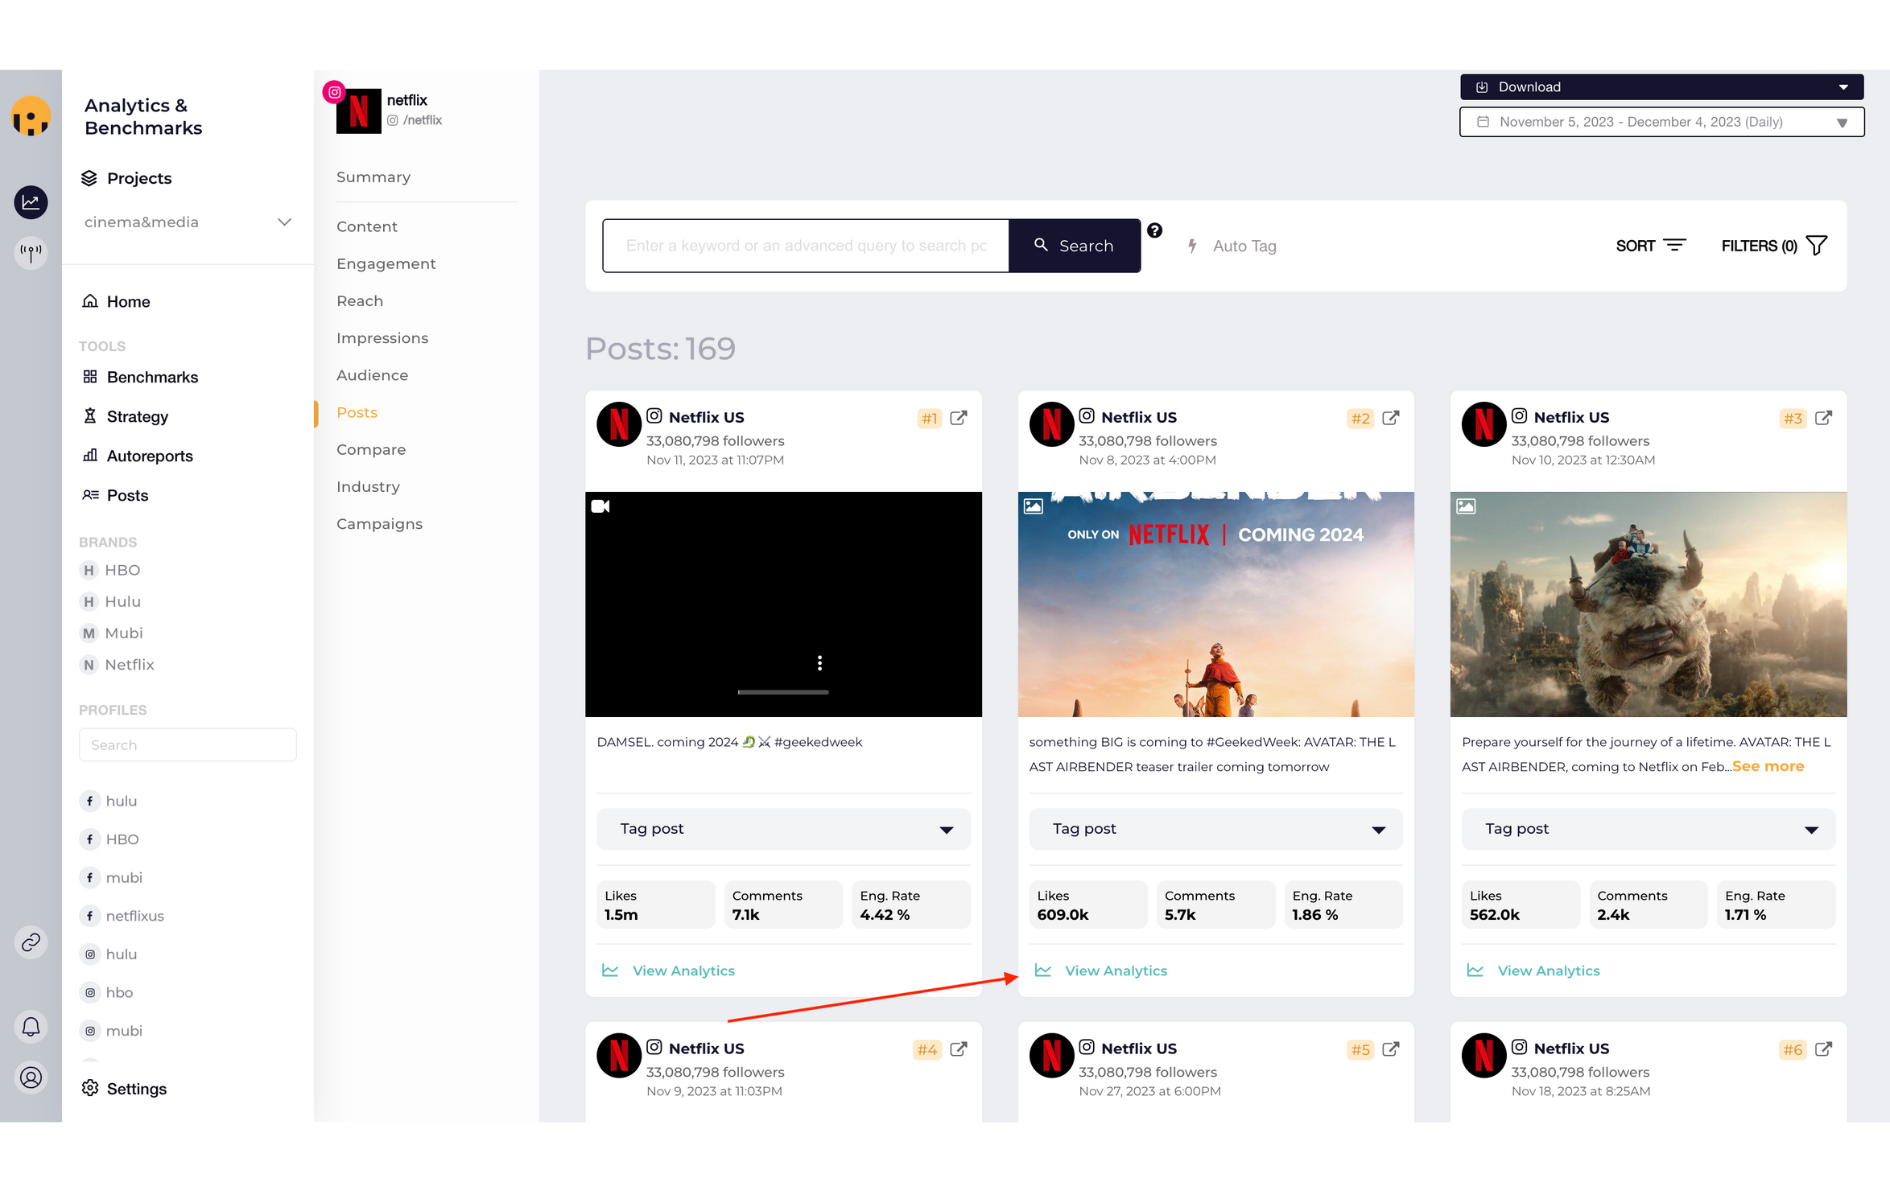Viewport: 1890px width, 1200px height.
Task: Click the Auto Tag lightning icon
Action: pyautogui.click(x=1192, y=246)
